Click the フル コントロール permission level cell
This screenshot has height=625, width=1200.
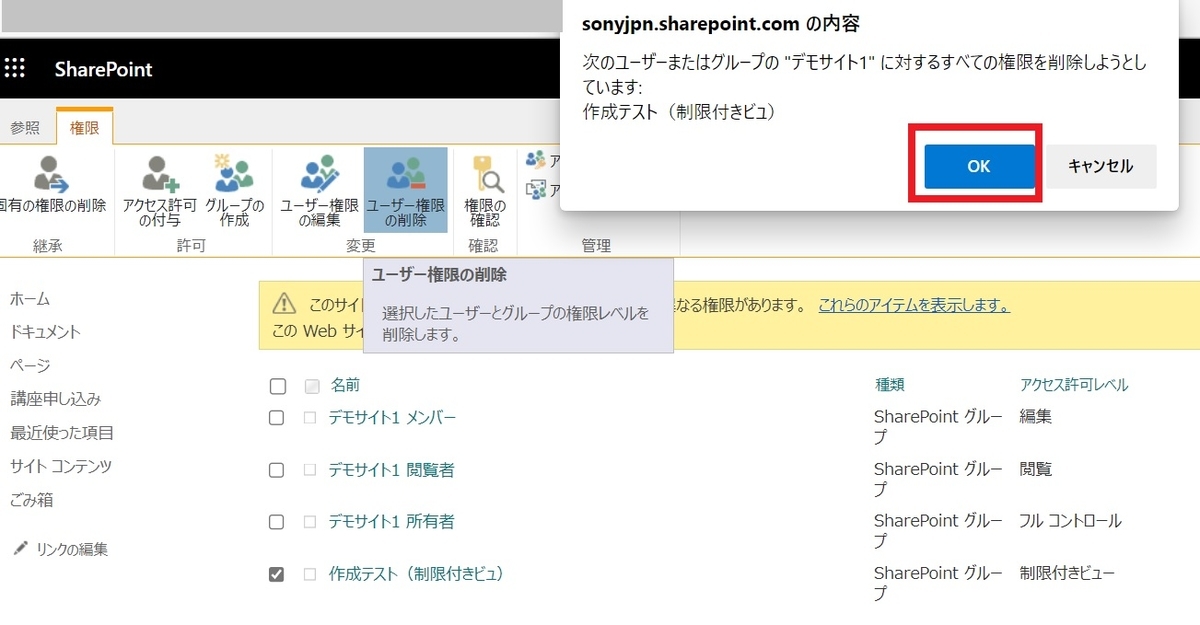(1071, 521)
